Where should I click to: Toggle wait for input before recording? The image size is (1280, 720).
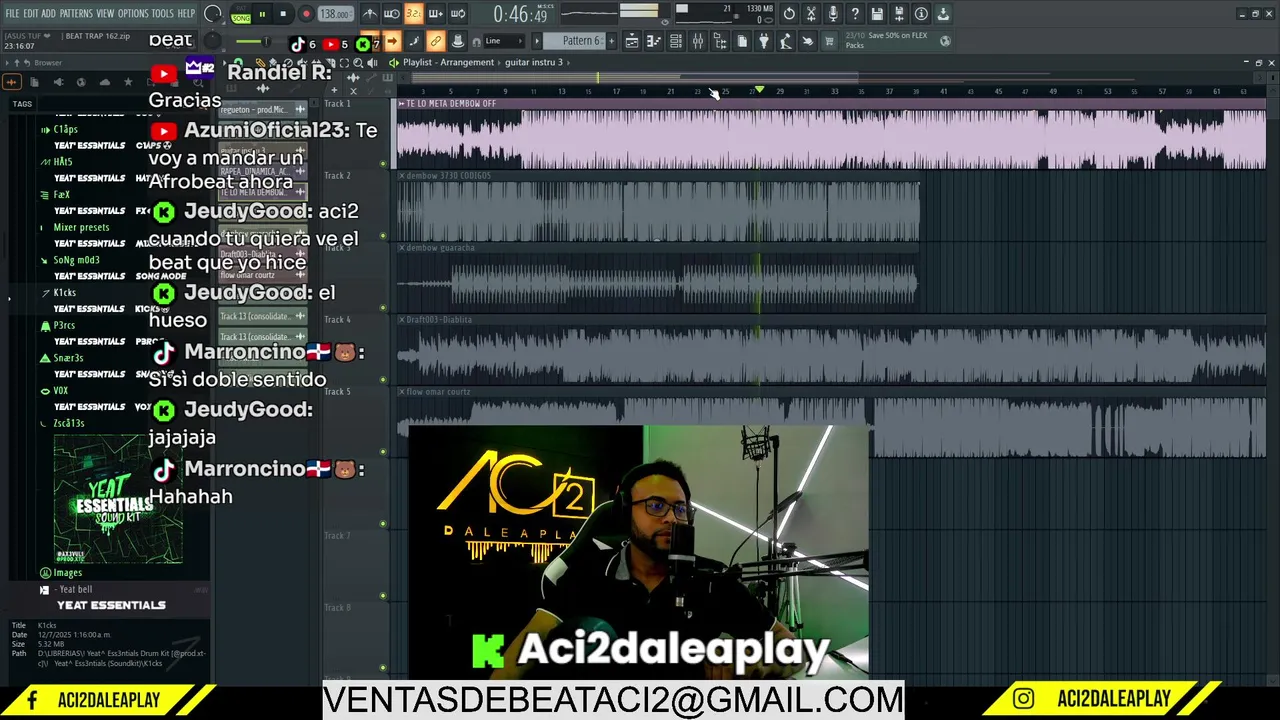point(392,14)
